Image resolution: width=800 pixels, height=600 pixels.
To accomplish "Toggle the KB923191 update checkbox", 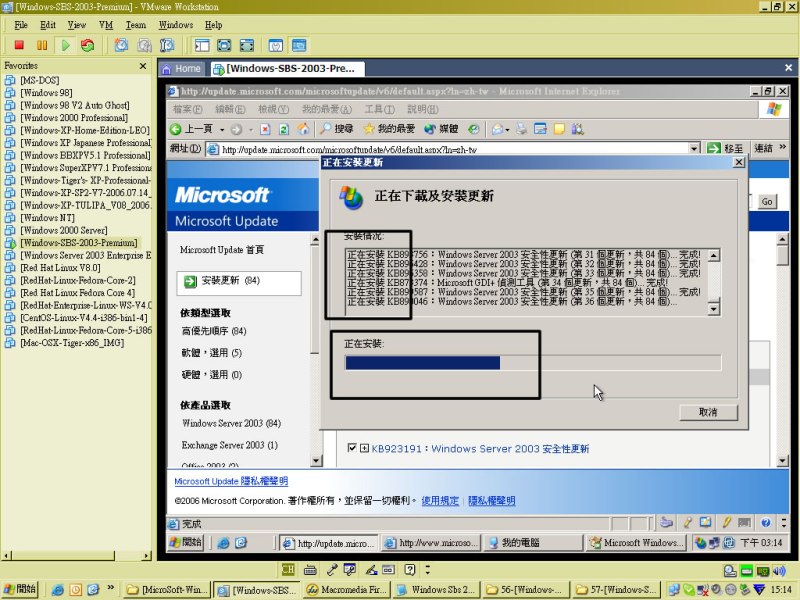I will coord(352,448).
